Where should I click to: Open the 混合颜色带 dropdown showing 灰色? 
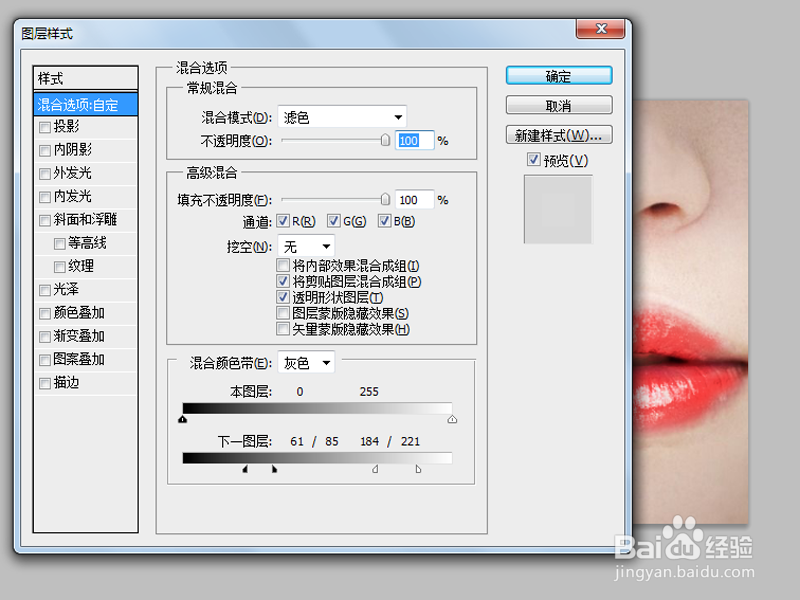306,363
